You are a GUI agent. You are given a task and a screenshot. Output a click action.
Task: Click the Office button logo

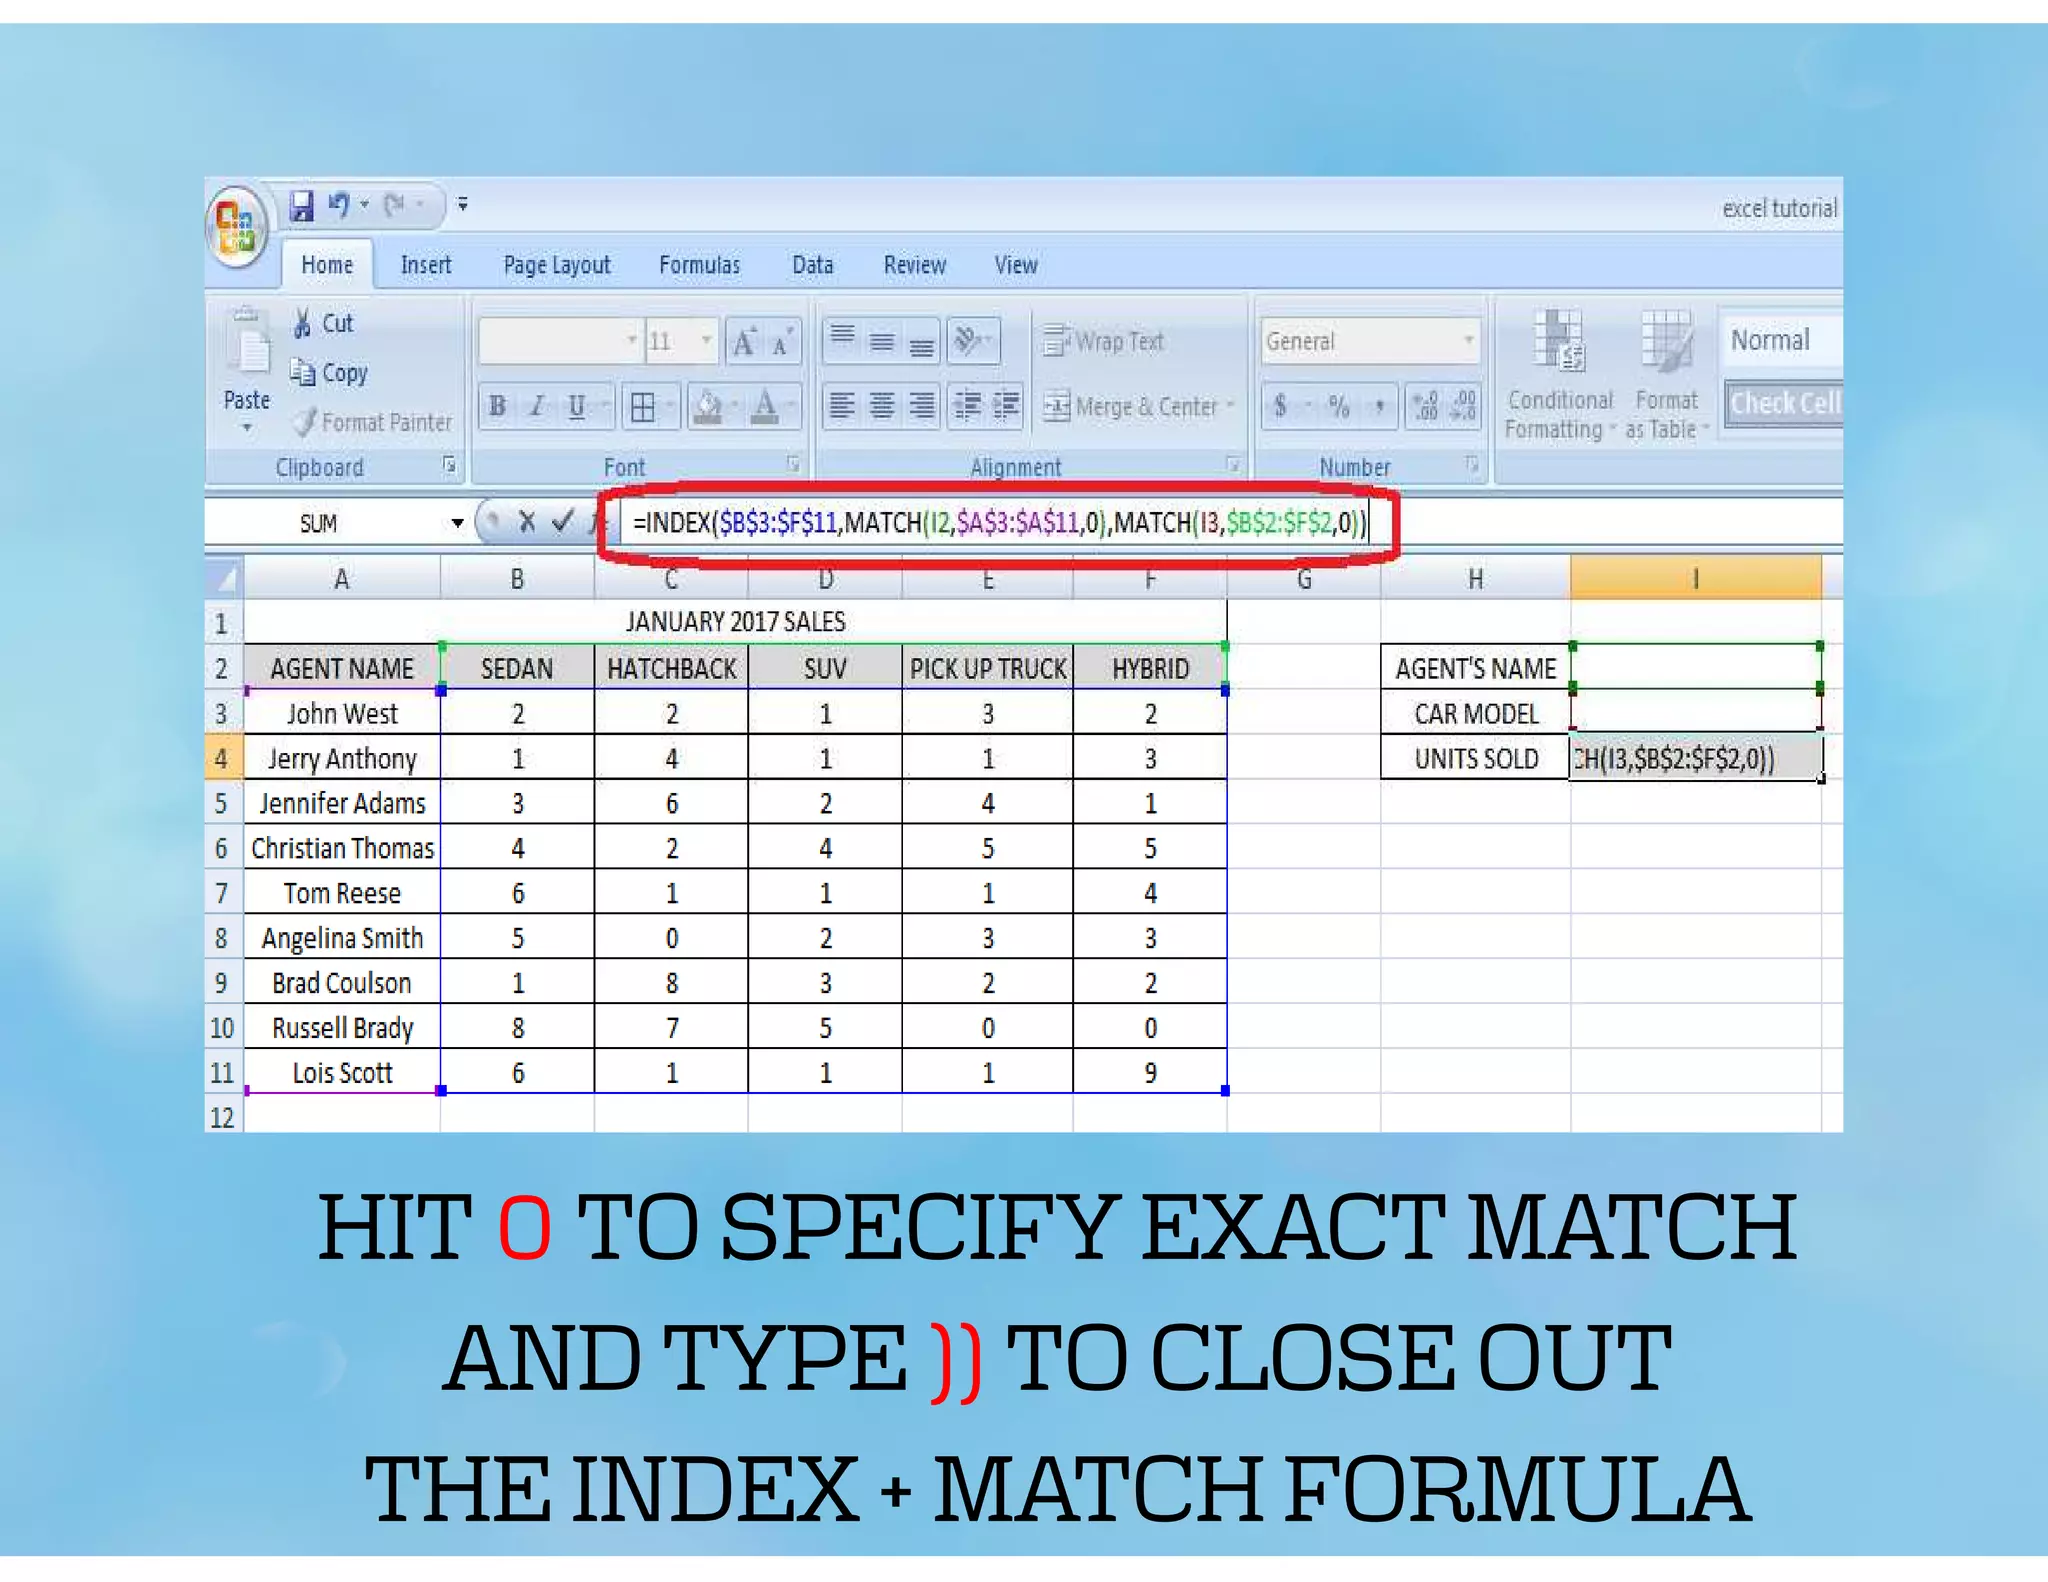237,225
